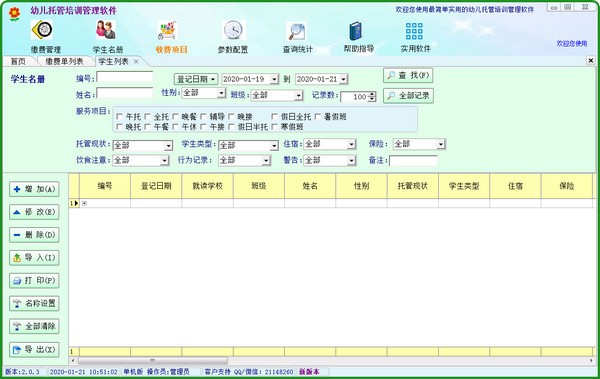Enable the 暑假班 checkbox
The height and width of the screenshot is (379, 600).
pyautogui.click(x=318, y=116)
